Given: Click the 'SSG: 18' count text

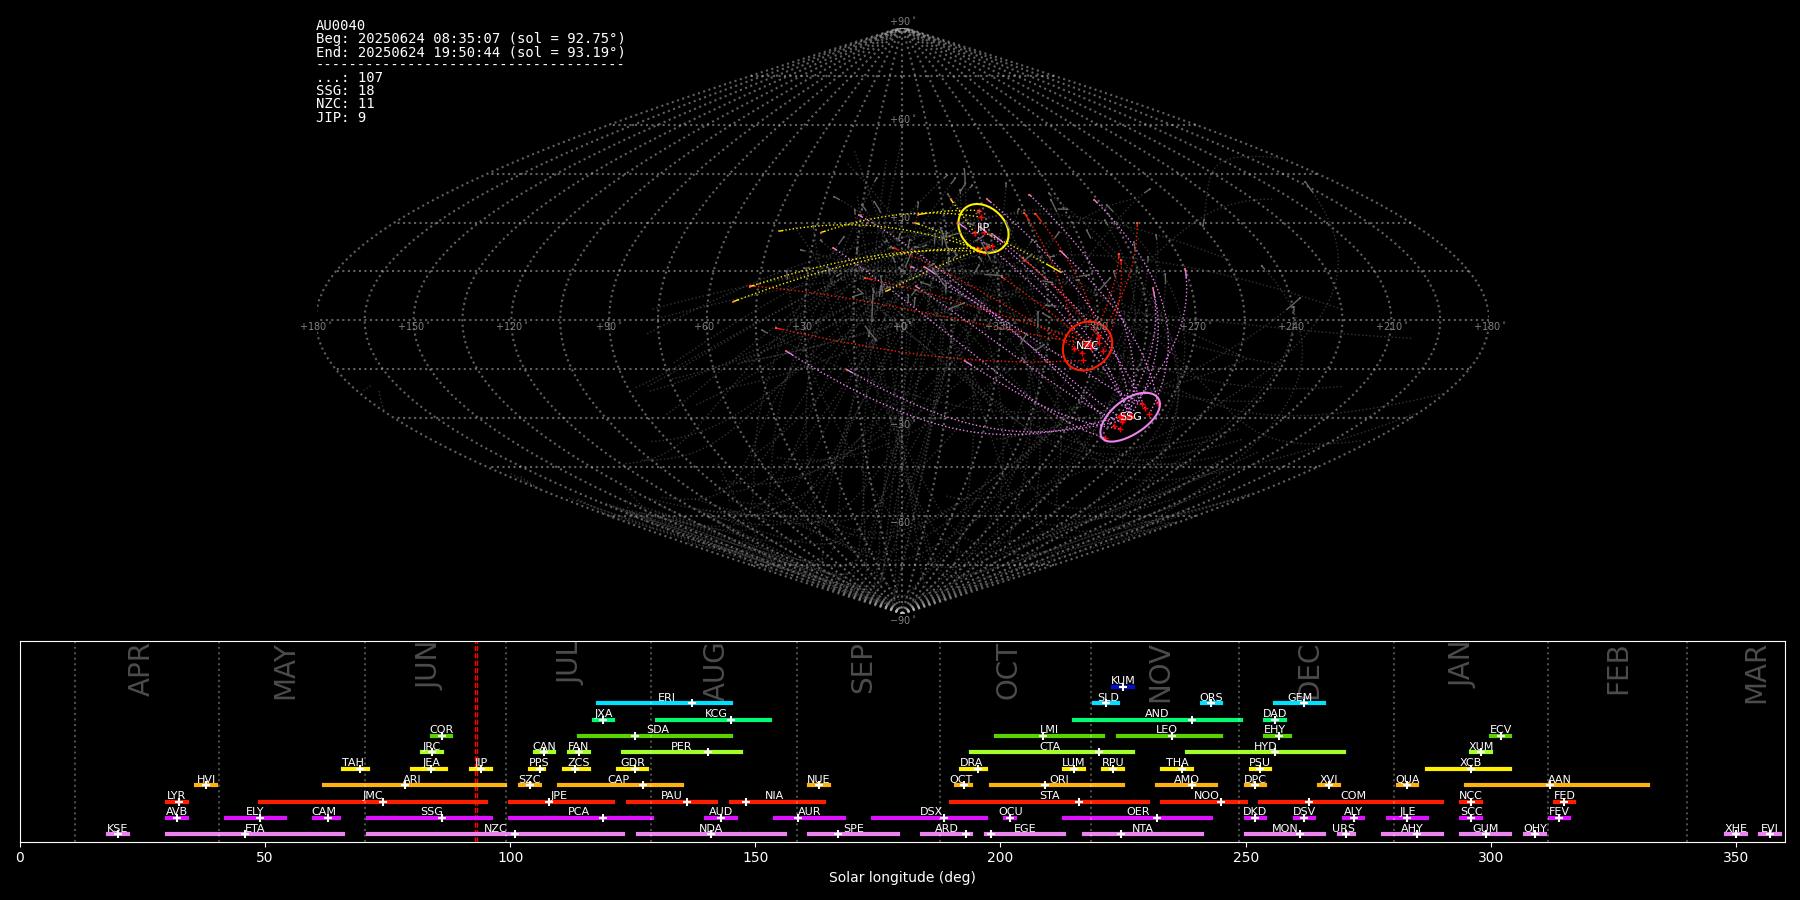Looking at the screenshot, I should (x=345, y=91).
